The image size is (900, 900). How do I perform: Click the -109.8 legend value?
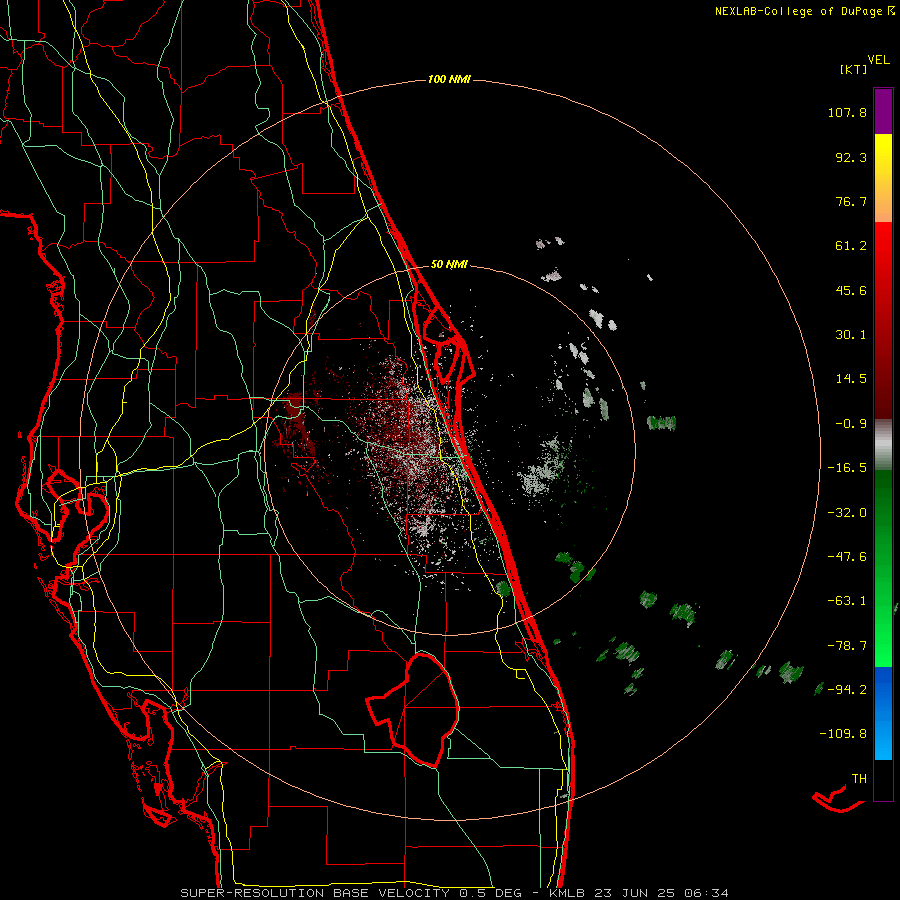point(844,734)
